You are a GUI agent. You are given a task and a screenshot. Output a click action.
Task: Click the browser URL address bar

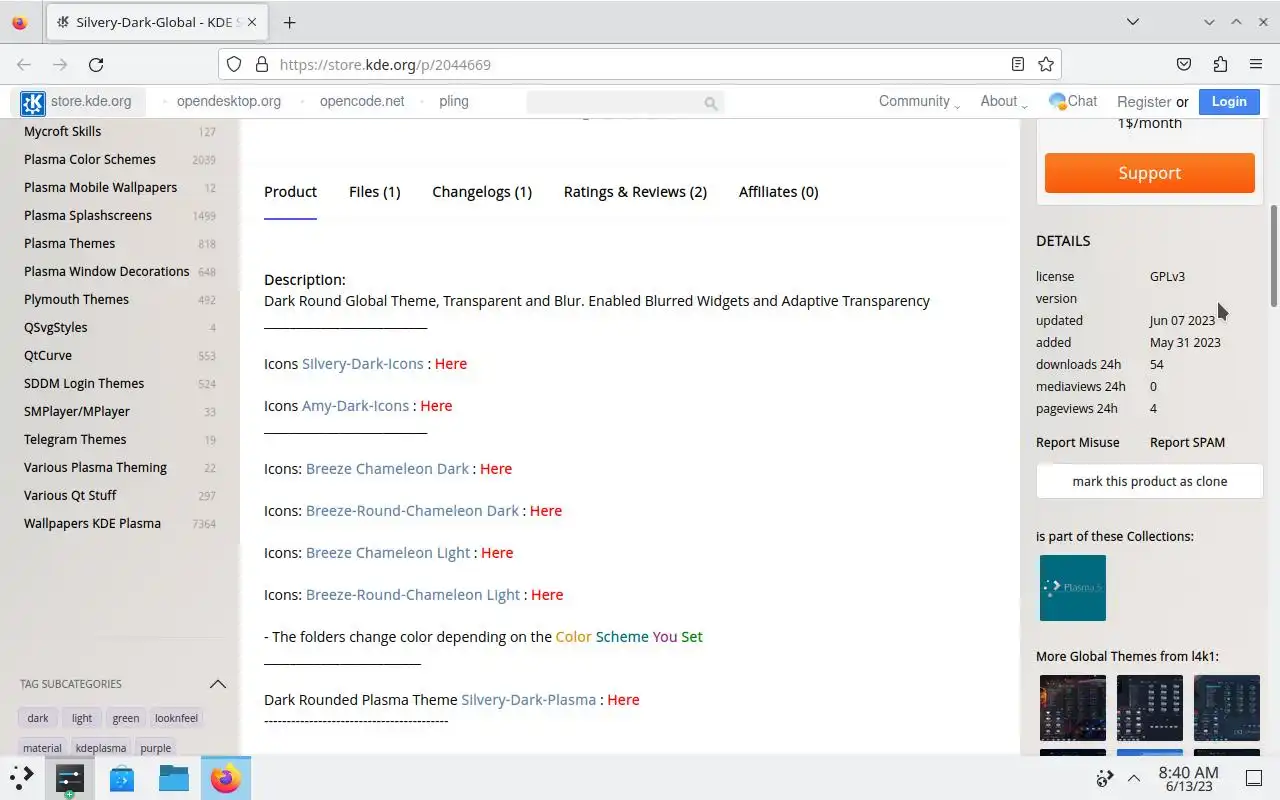pos(640,64)
